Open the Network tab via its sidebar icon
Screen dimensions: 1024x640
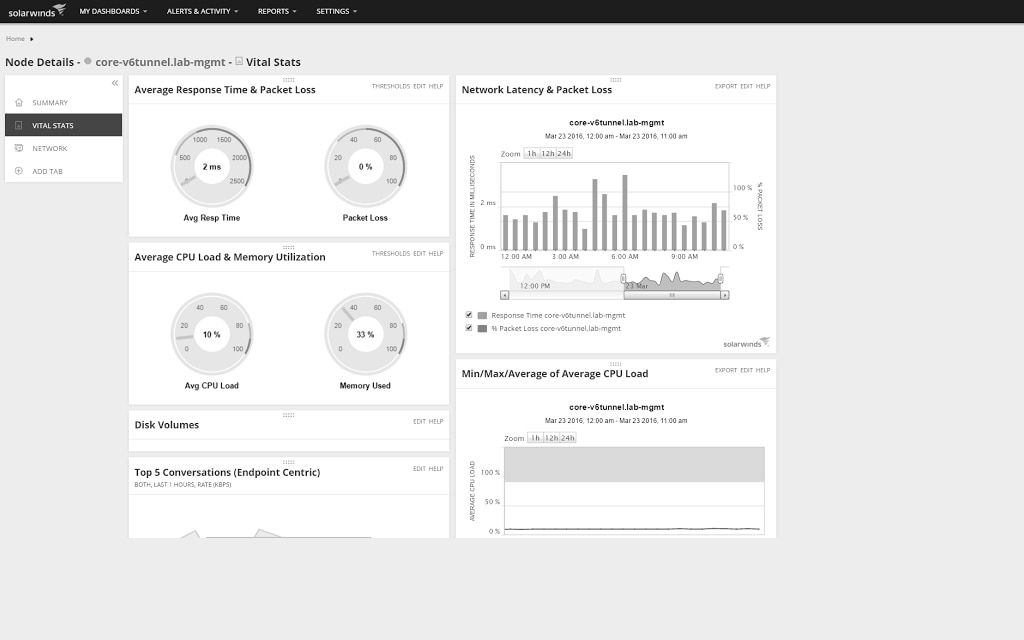pyautogui.click(x=19, y=148)
